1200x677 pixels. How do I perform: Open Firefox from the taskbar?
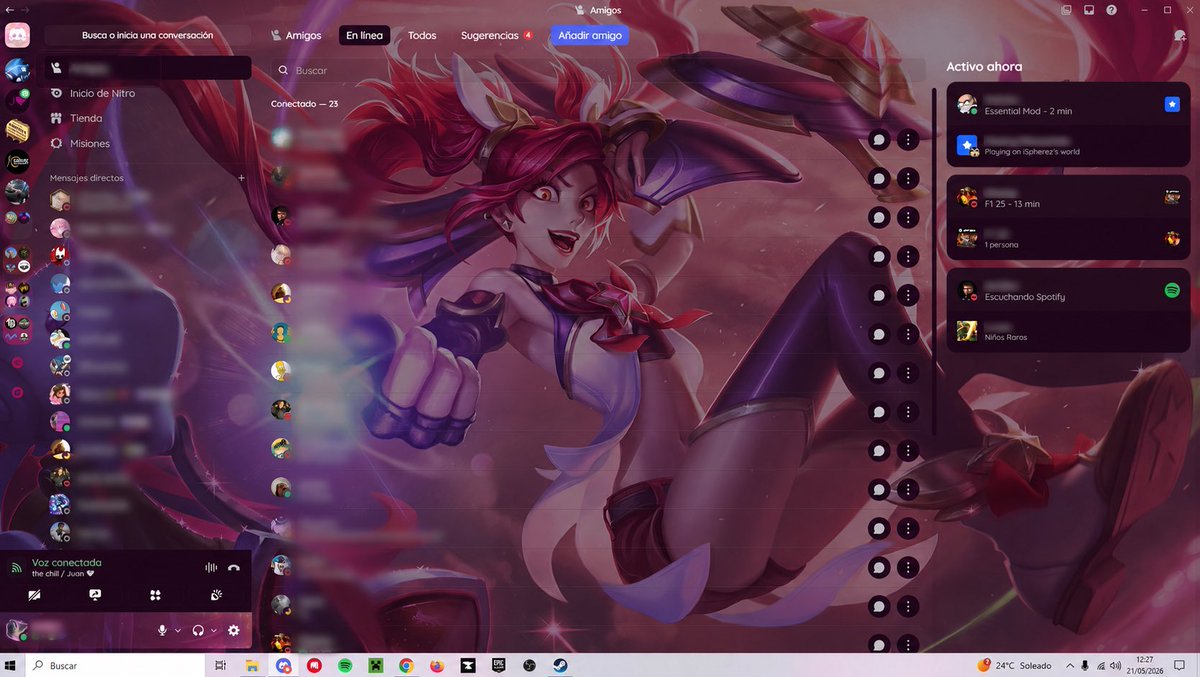coord(437,665)
